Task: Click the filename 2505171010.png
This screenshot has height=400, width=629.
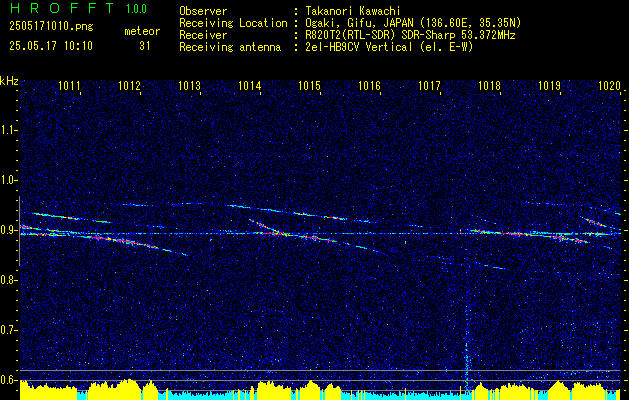Action: (x=51, y=27)
